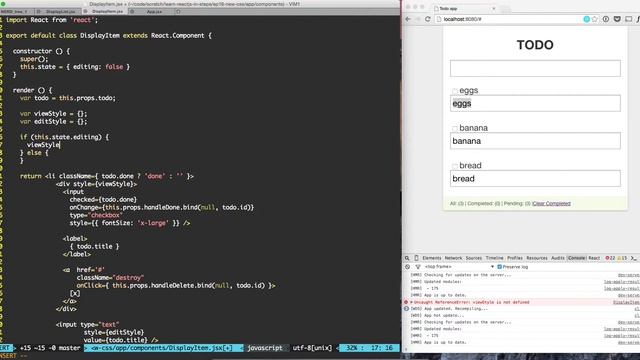The image size is (640, 360).
Task: Clear the console with the ban icon
Action: (x=407, y=267)
